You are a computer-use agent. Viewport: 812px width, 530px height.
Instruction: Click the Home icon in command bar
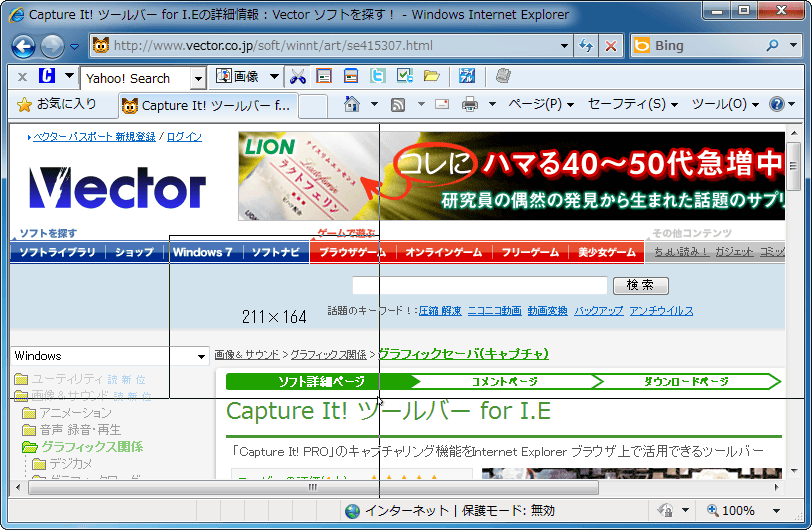point(352,105)
